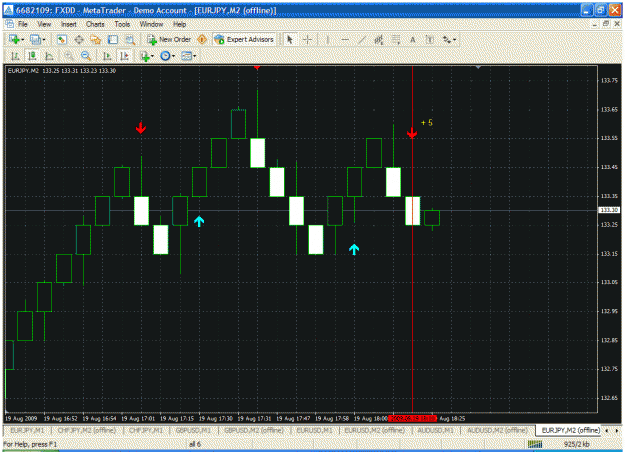Viewport: 625px width, 452px height.
Task: Click the Profiles icon
Action: pos(35,39)
